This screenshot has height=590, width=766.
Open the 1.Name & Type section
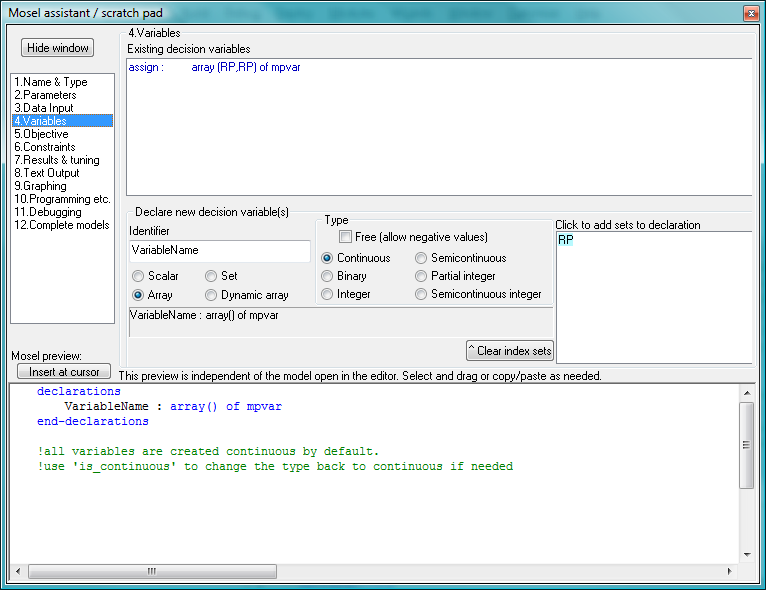(51, 82)
